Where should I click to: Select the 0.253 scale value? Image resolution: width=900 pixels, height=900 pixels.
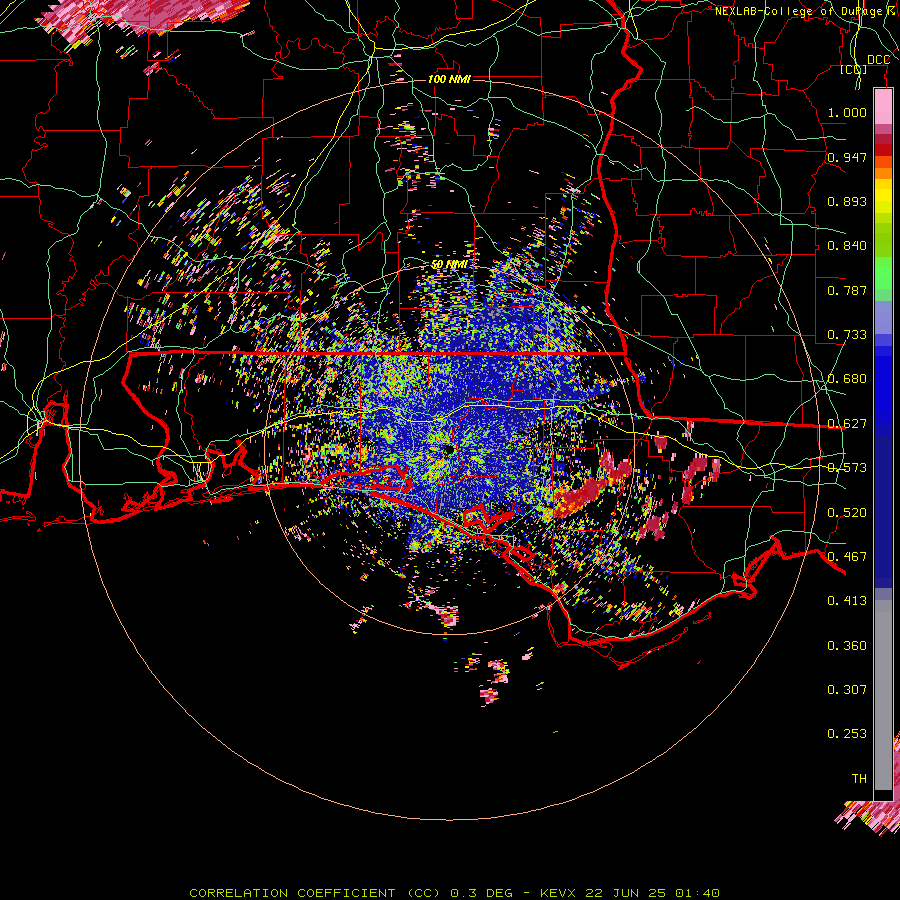(x=847, y=734)
